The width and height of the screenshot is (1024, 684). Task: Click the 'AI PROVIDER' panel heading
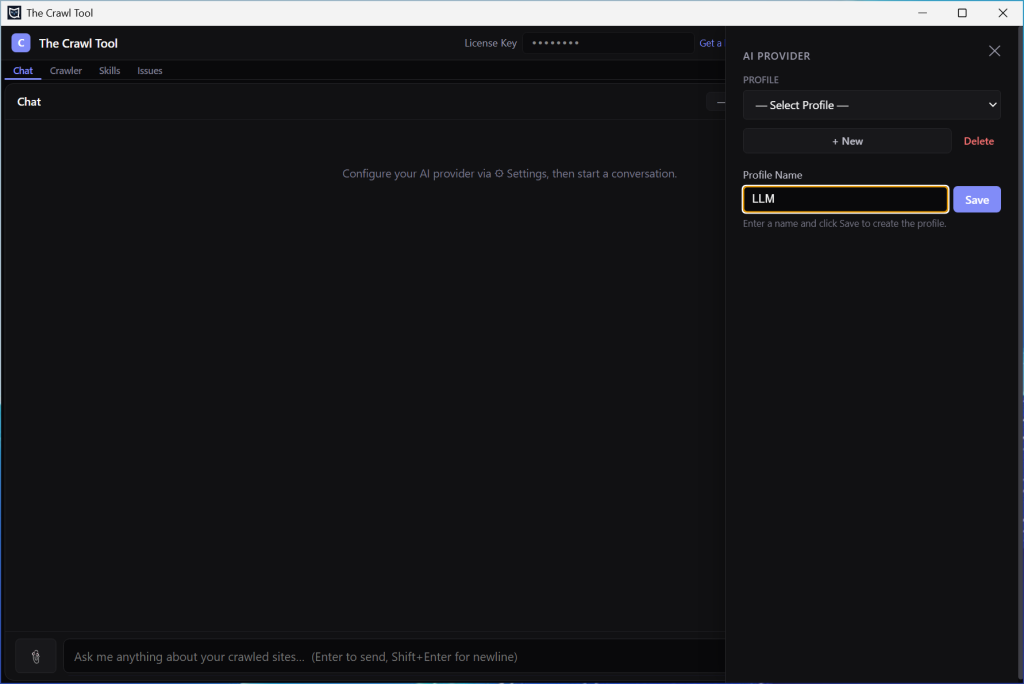pos(776,56)
